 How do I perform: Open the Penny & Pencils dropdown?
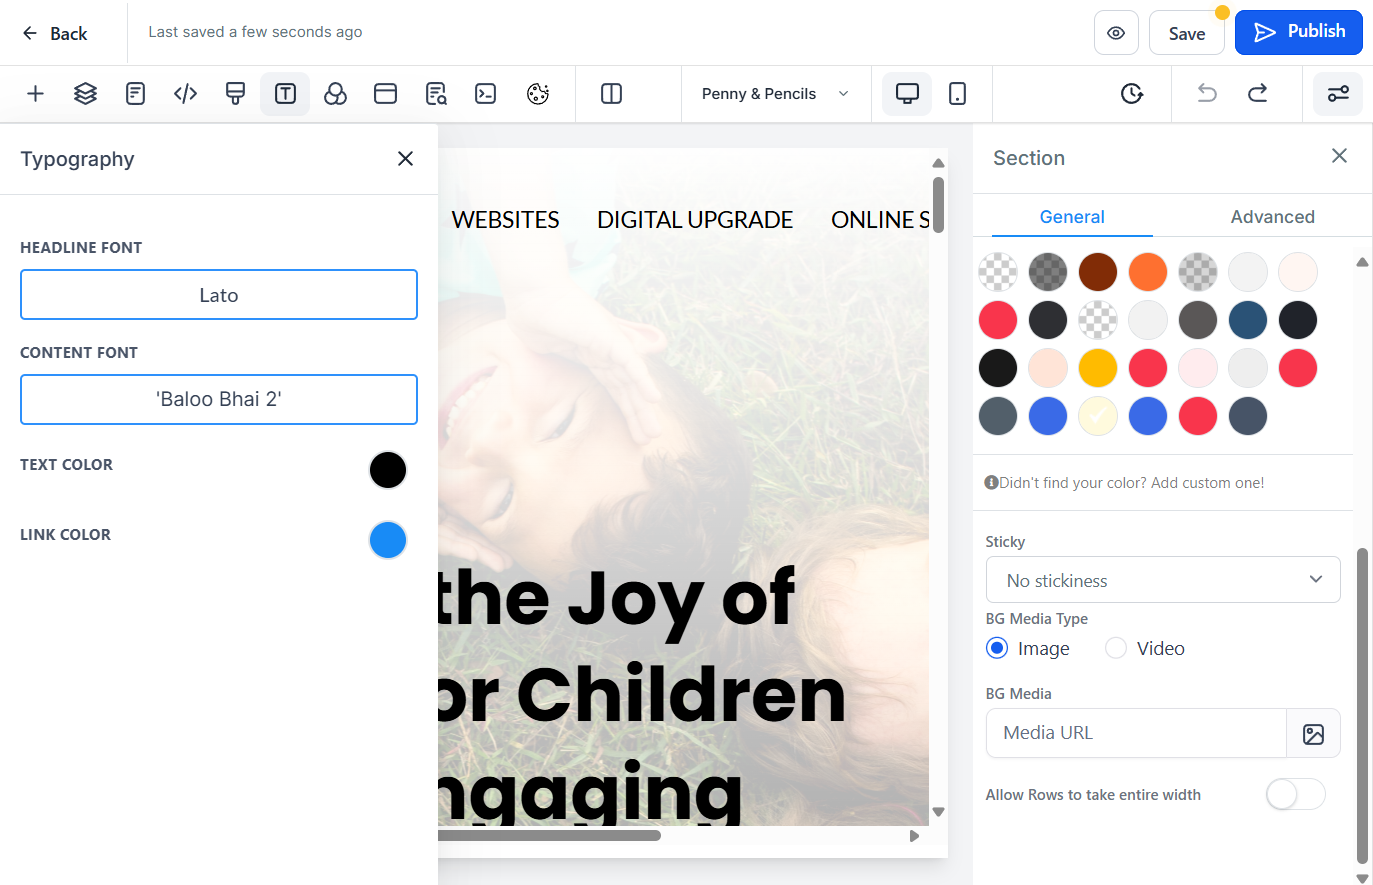pos(776,94)
